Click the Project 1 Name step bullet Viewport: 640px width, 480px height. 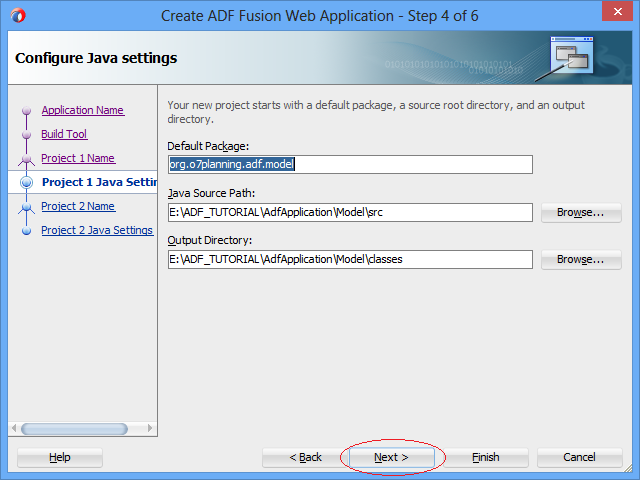[x=27, y=159]
